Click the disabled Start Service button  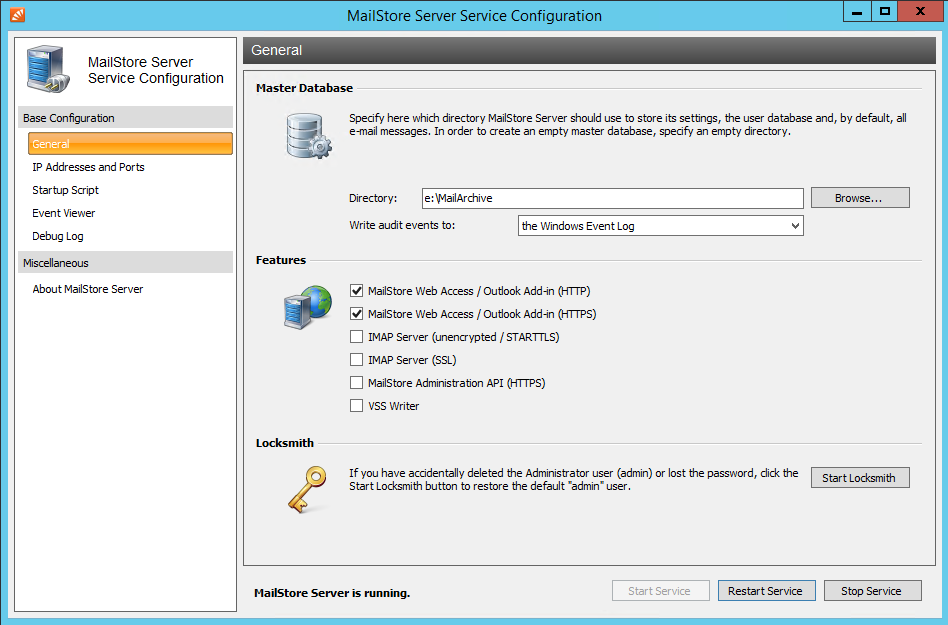point(660,591)
